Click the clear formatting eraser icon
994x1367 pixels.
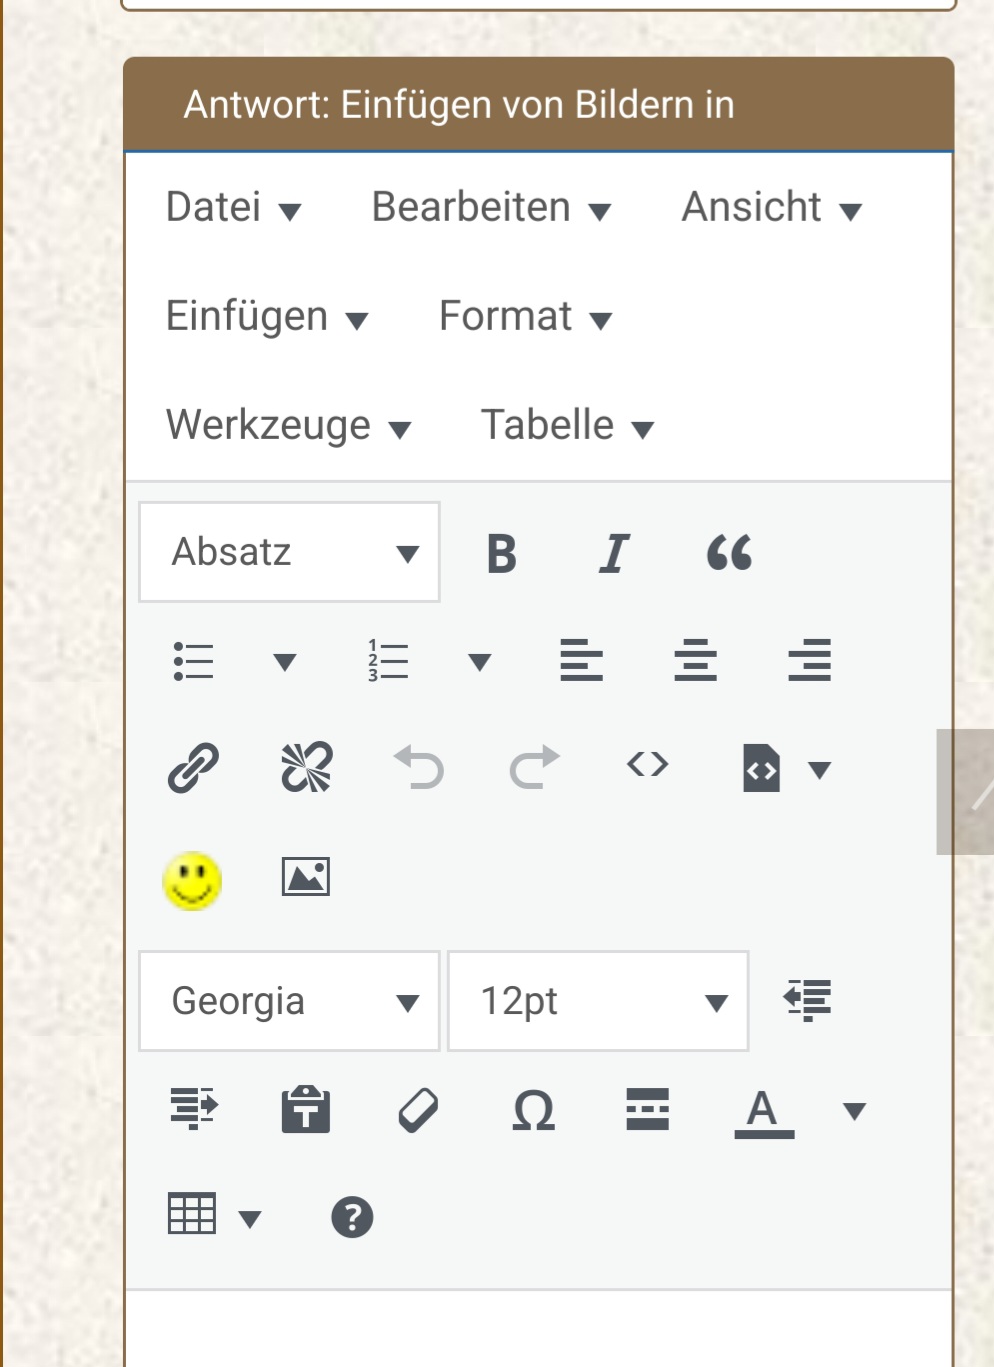click(418, 1110)
